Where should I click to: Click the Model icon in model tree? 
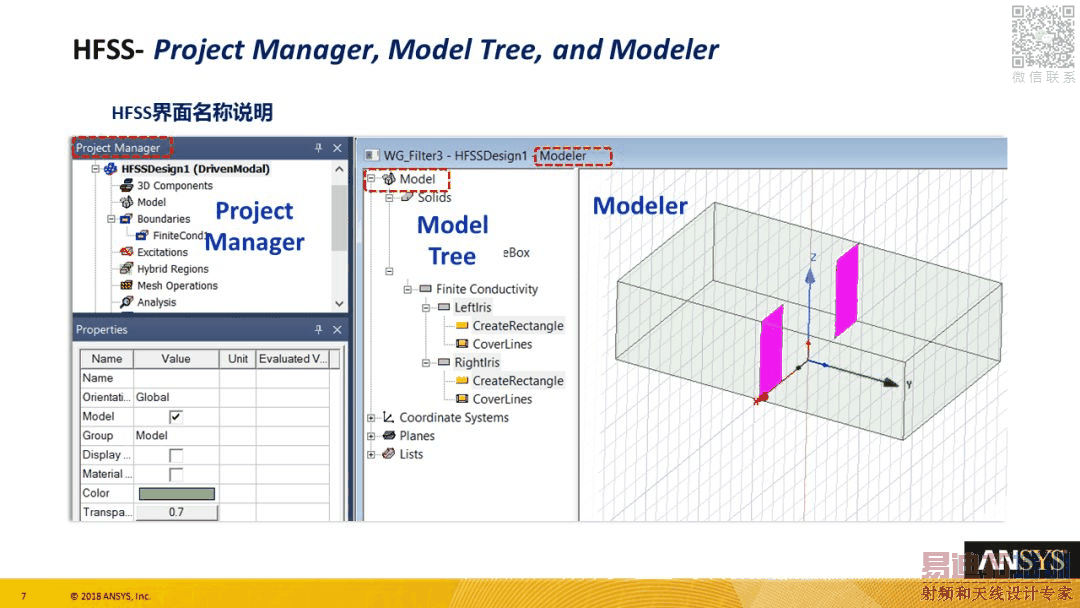click(389, 179)
